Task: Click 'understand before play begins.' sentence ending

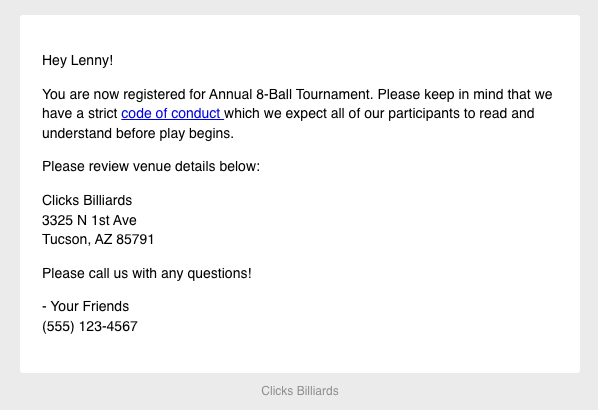Action: tap(138, 133)
